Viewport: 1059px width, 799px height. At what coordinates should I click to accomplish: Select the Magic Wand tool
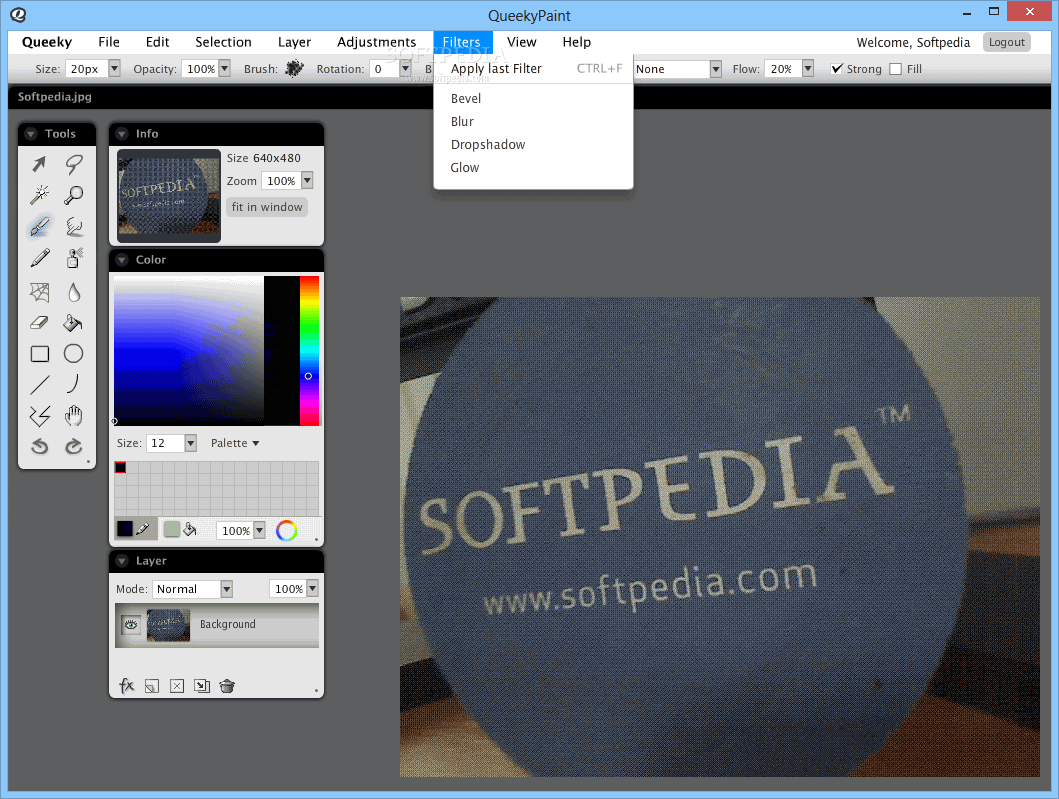point(39,195)
